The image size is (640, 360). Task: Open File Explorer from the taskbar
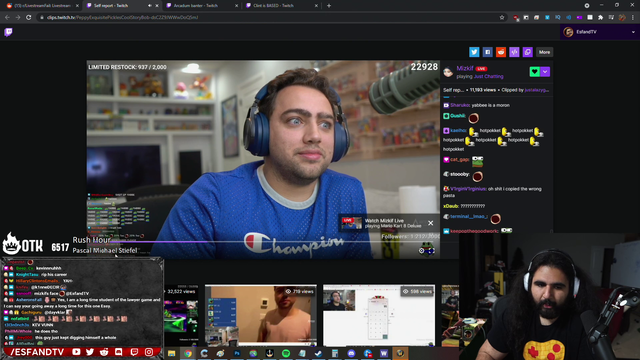(x=171, y=353)
